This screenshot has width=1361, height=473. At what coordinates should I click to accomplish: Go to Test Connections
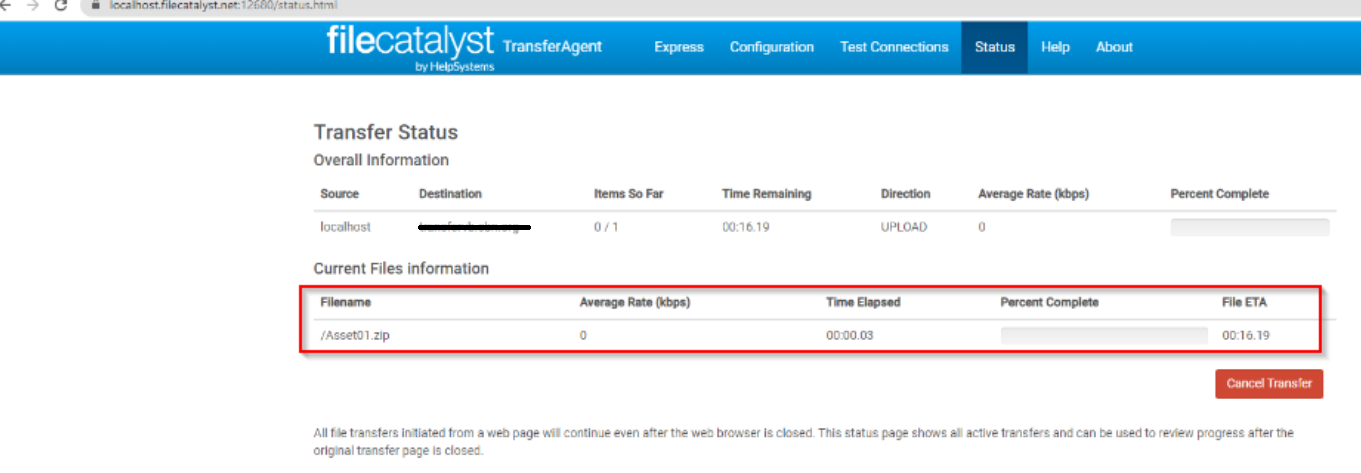894,47
